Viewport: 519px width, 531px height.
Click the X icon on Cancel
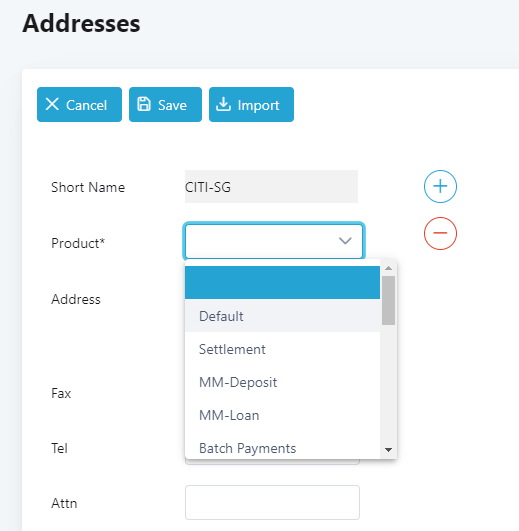pyautogui.click(x=52, y=104)
